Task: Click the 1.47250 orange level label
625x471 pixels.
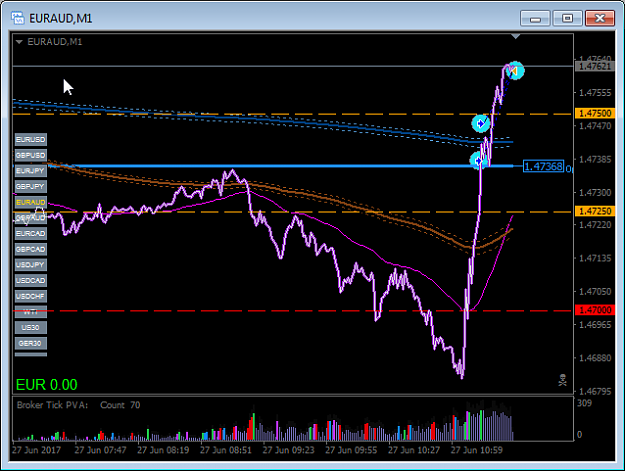Action: pyautogui.click(x=595, y=211)
